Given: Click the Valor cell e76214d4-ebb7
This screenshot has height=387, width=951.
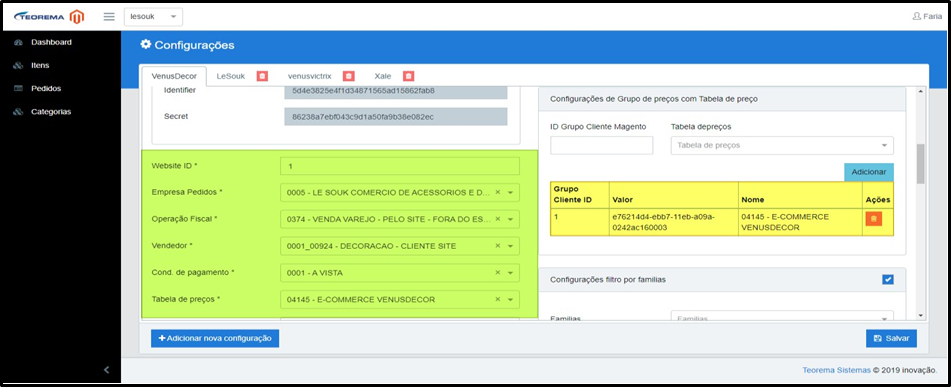Looking at the screenshot, I should (674, 222).
